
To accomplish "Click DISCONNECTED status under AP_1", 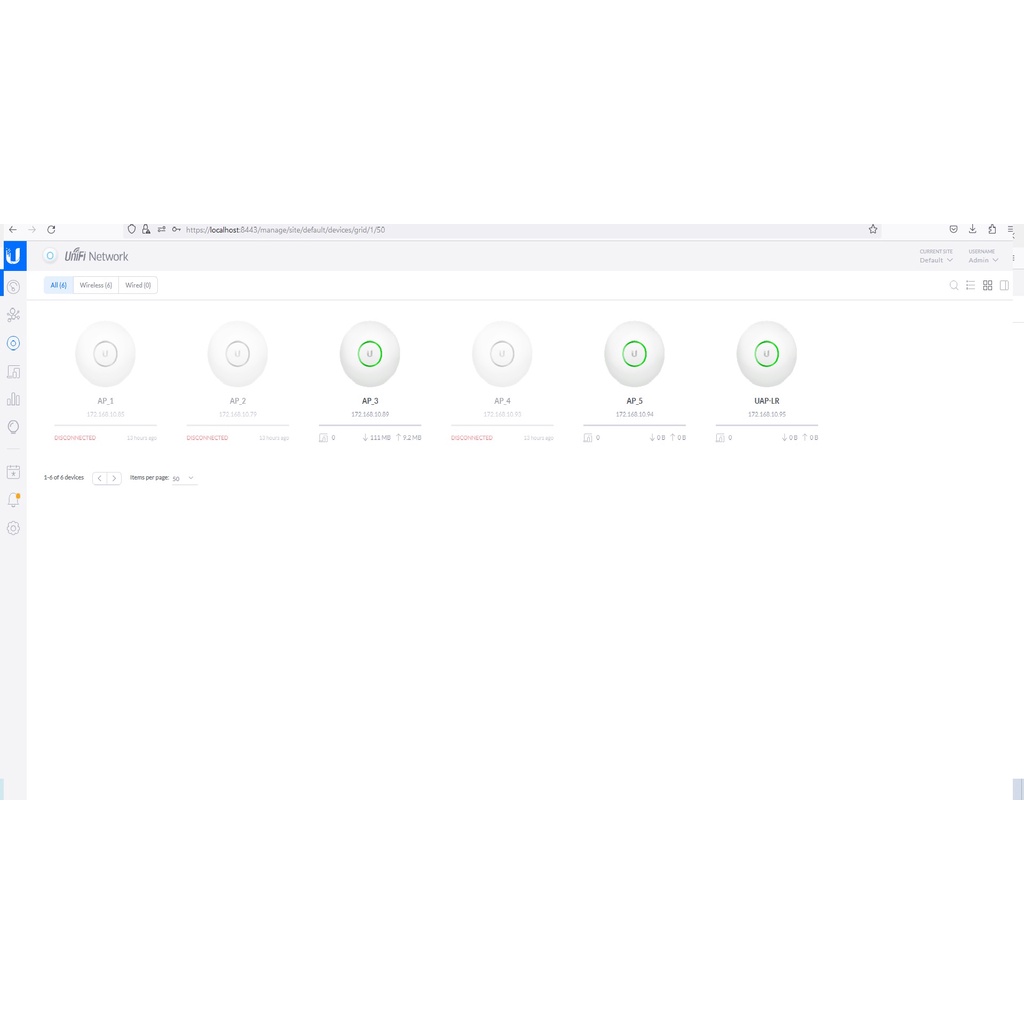I will coord(75,438).
